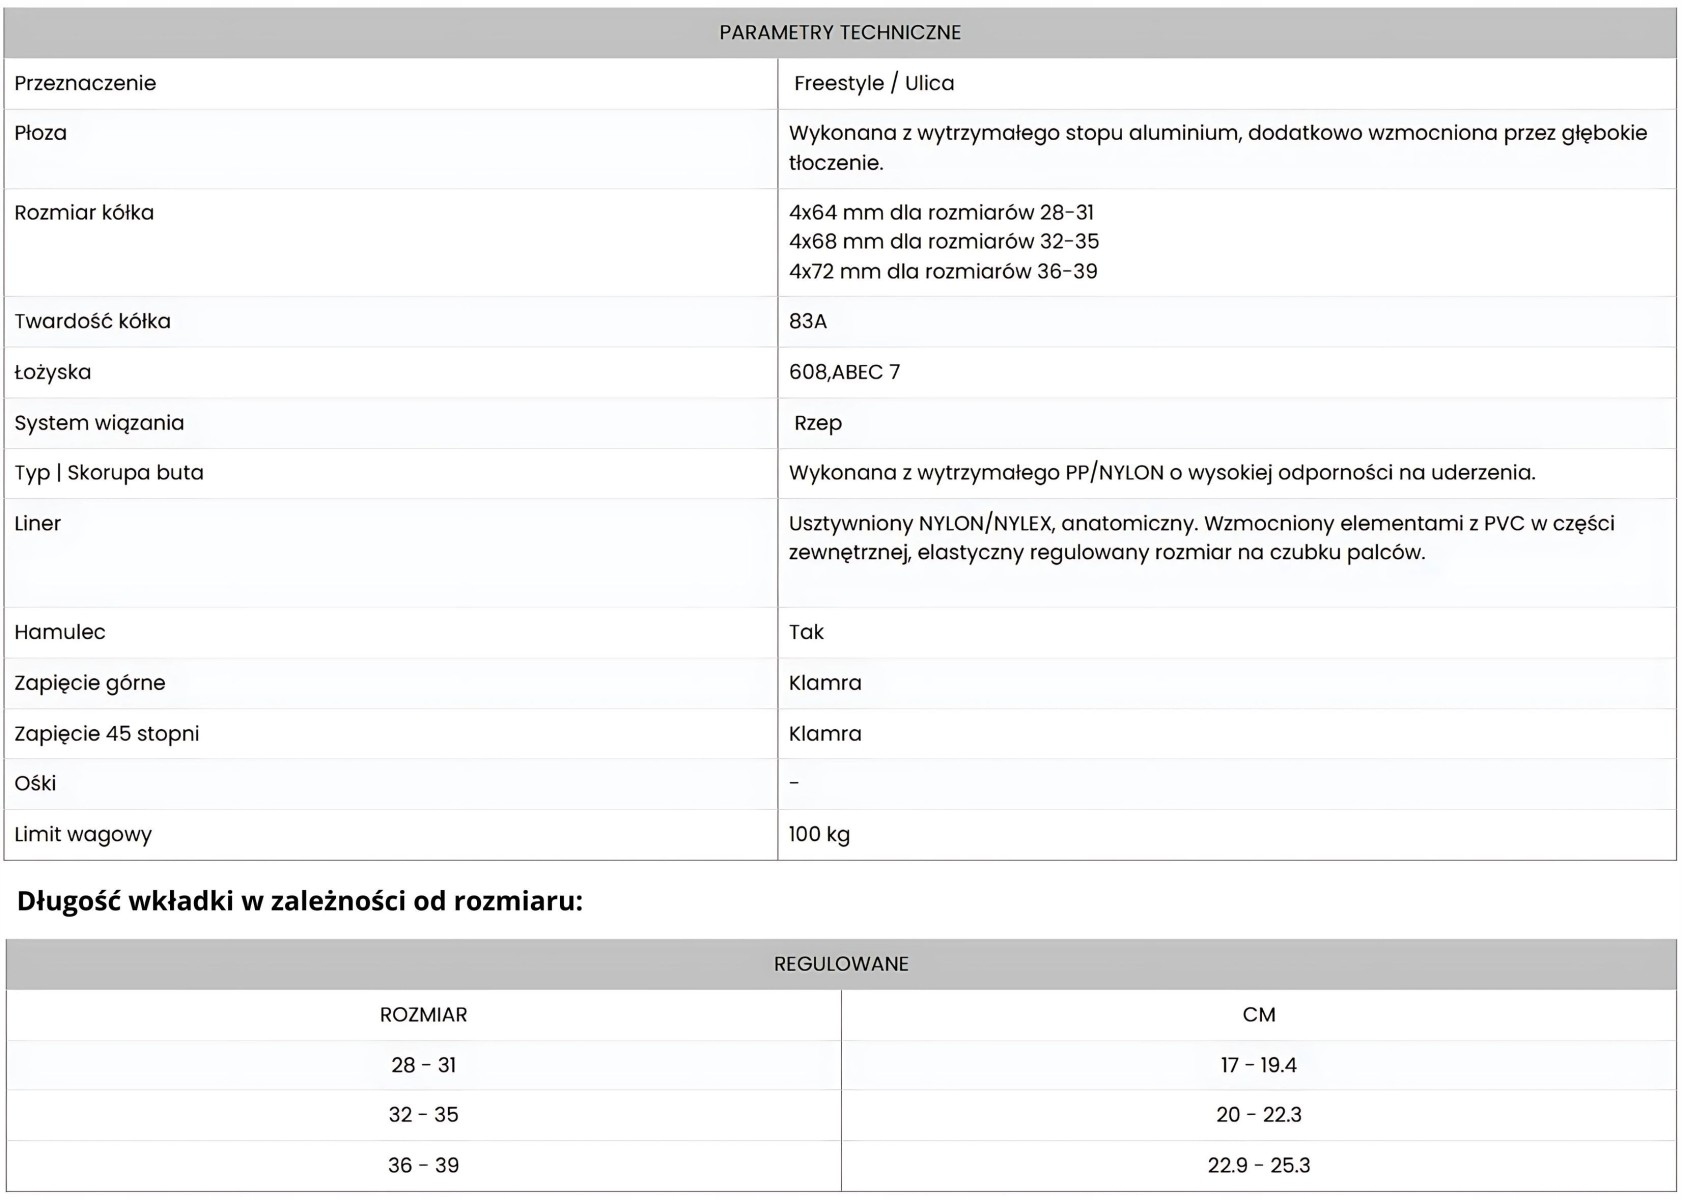This screenshot has width=1683, height=1200.
Task: Click the PARAMETRY TECHNICZNE table header
Action: [840, 32]
